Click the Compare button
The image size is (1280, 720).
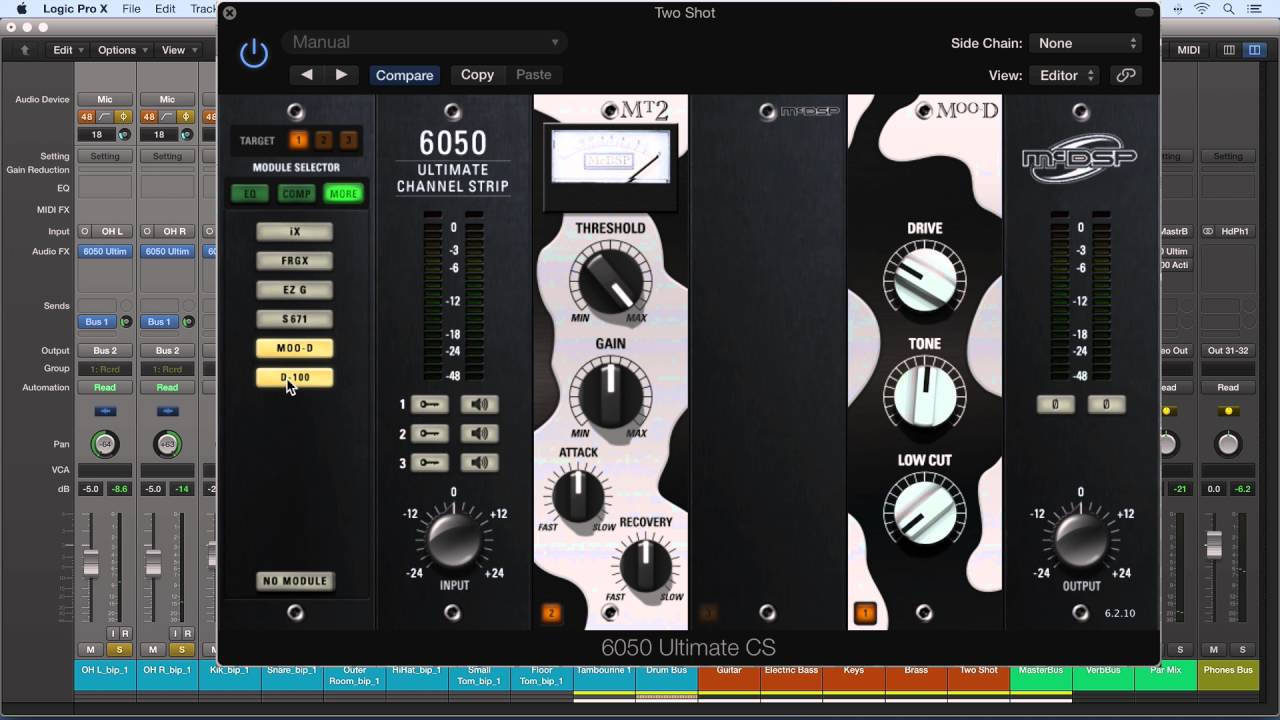404,75
